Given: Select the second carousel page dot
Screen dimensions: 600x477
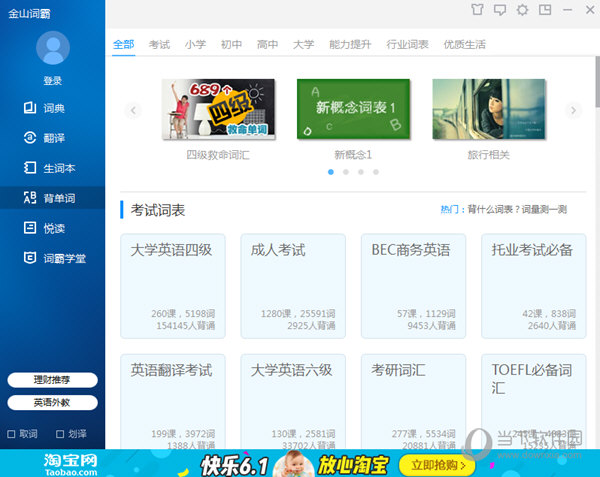Looking at the screenshot, I should tap(346, 172).
